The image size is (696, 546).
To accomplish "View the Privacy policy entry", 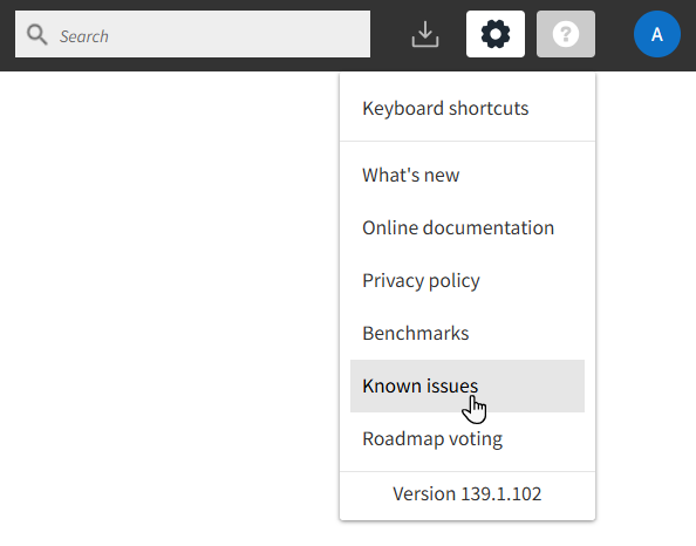I will click(421, 281).
